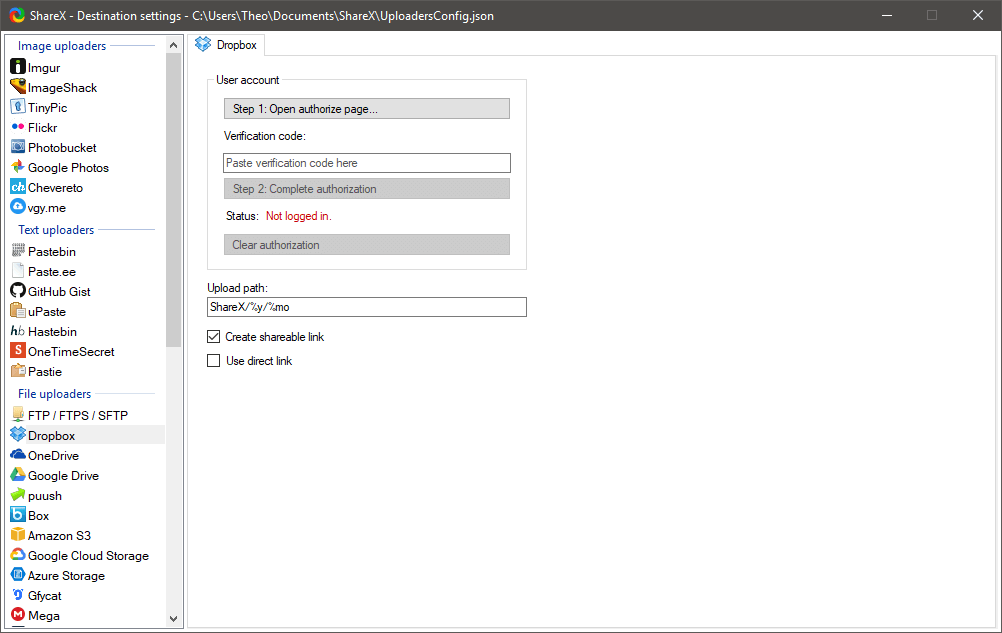Uncheck Create shareable link checkbox
Viewport: 1002px width, 633px height.
(213, 337)
